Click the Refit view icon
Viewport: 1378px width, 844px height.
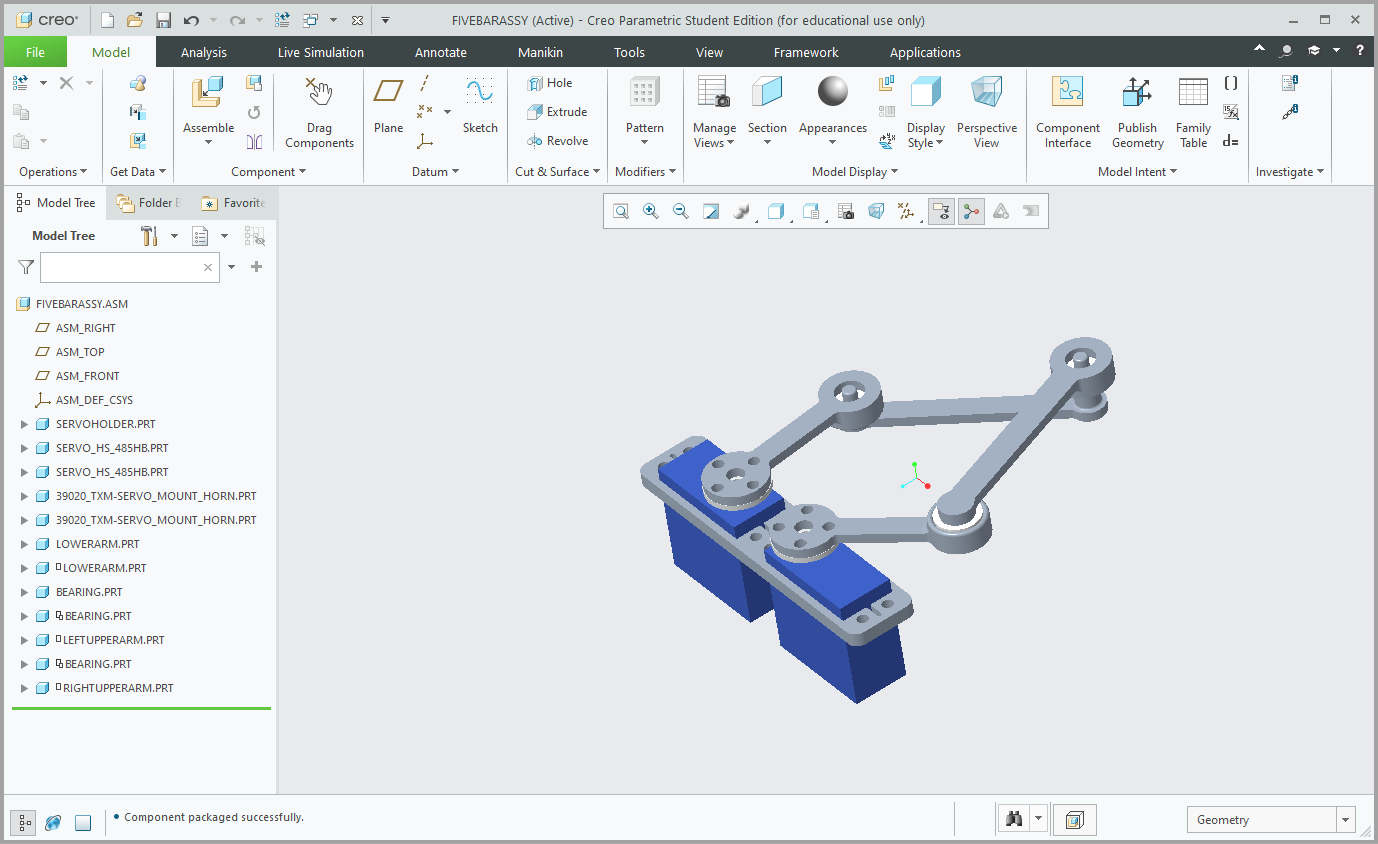621,211
